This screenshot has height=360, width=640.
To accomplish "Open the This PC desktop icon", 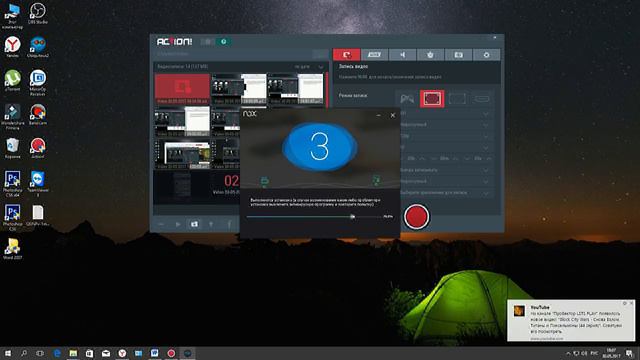I will click(12, 16).
